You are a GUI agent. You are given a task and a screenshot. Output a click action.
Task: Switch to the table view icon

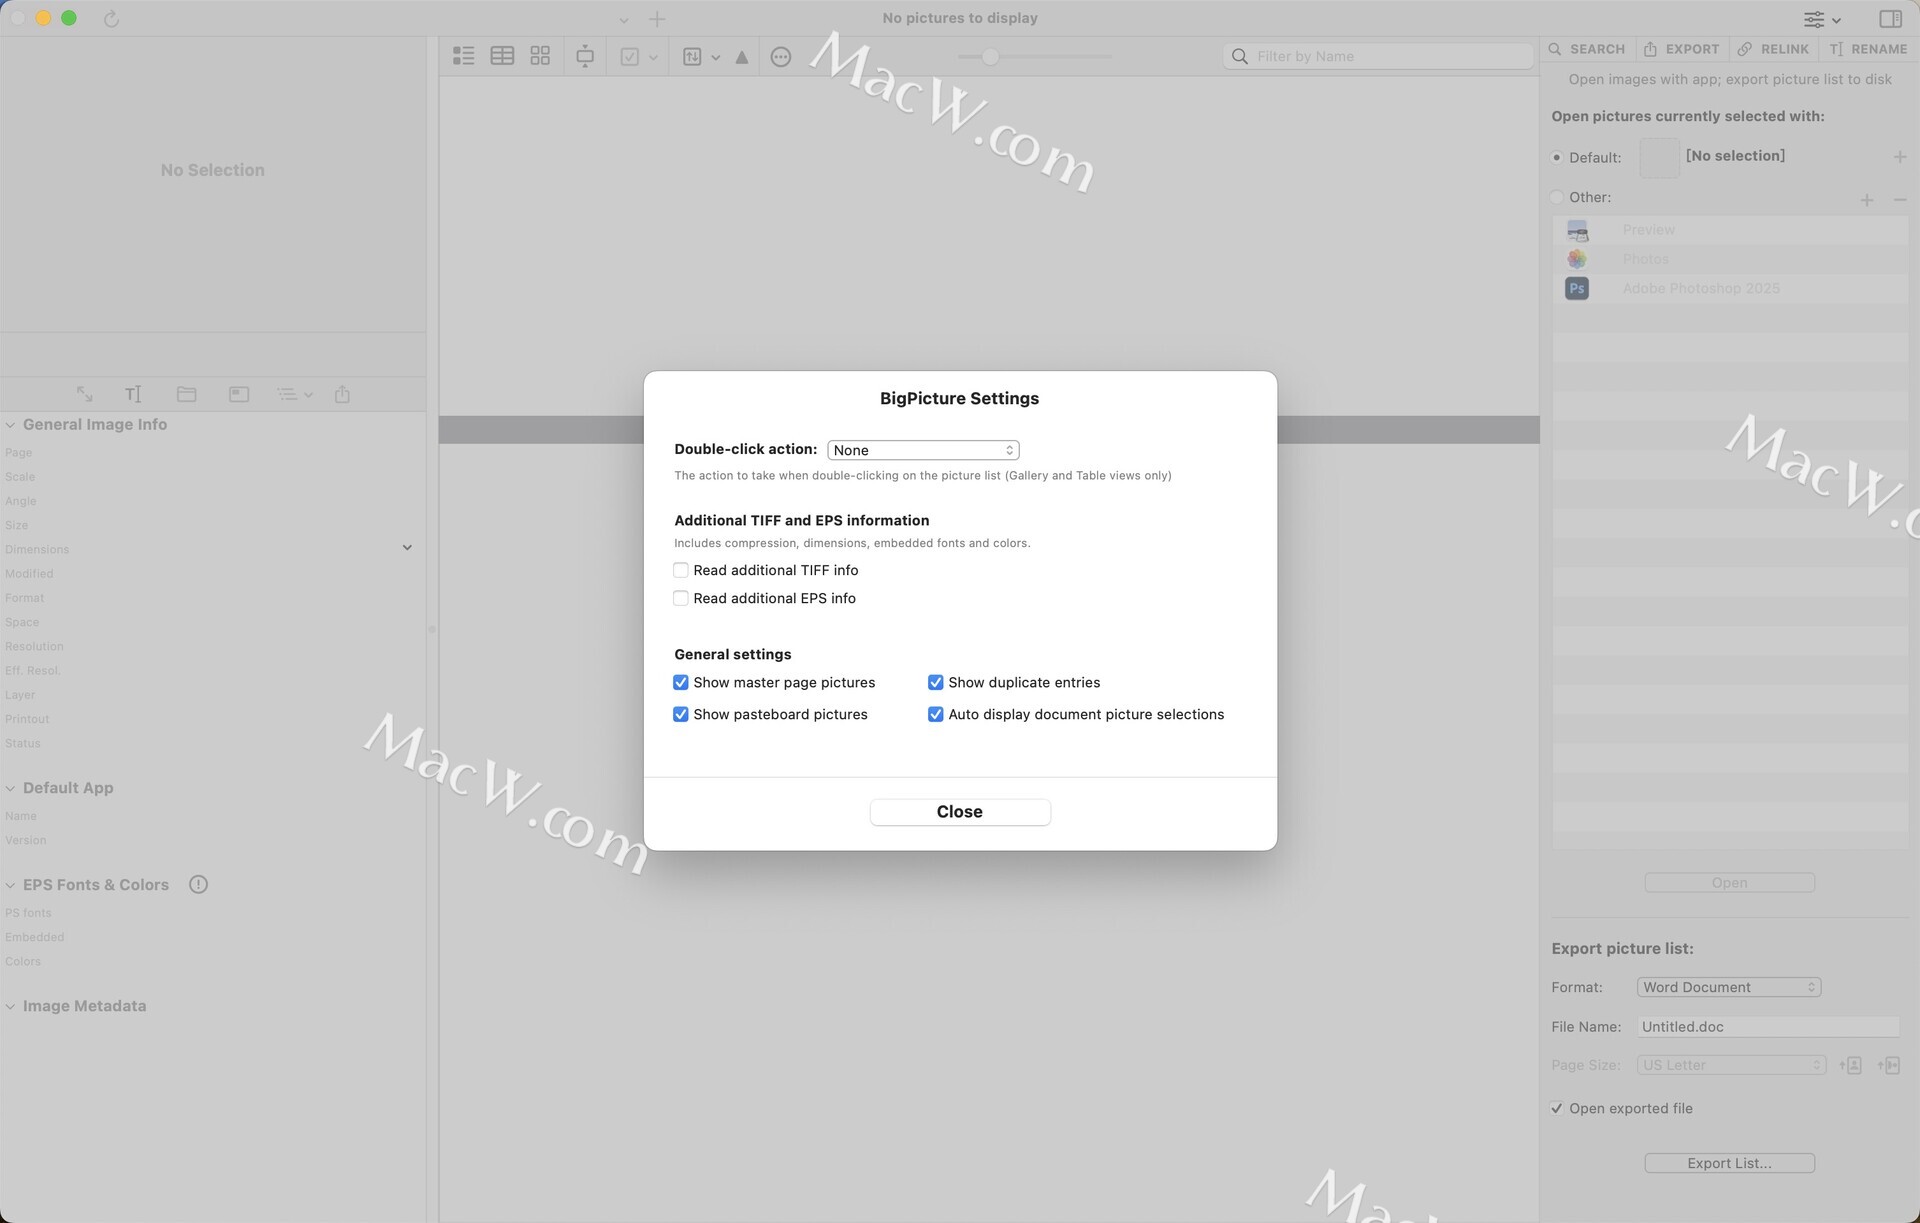[x=502, y=56]
